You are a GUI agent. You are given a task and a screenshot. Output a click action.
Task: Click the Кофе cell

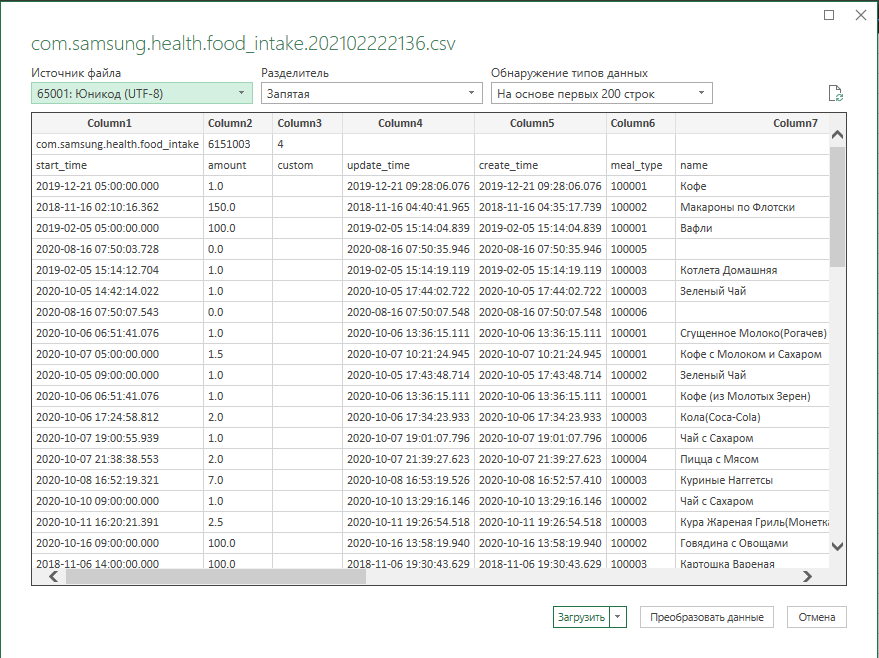(x=752, y=186)
